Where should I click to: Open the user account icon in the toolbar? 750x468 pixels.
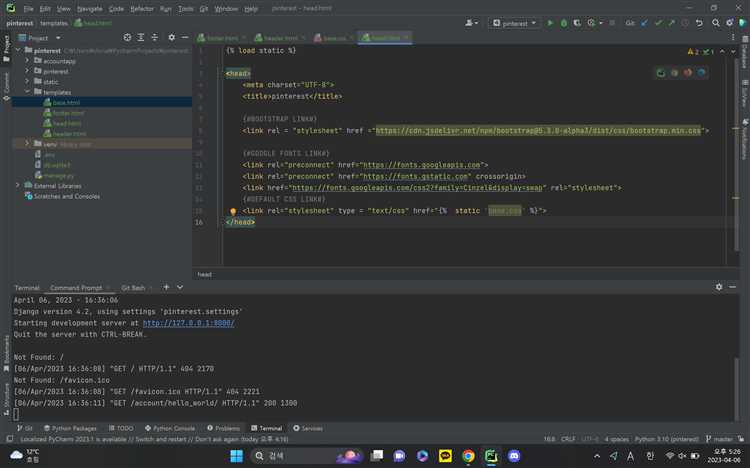click(x=471, y=23)
